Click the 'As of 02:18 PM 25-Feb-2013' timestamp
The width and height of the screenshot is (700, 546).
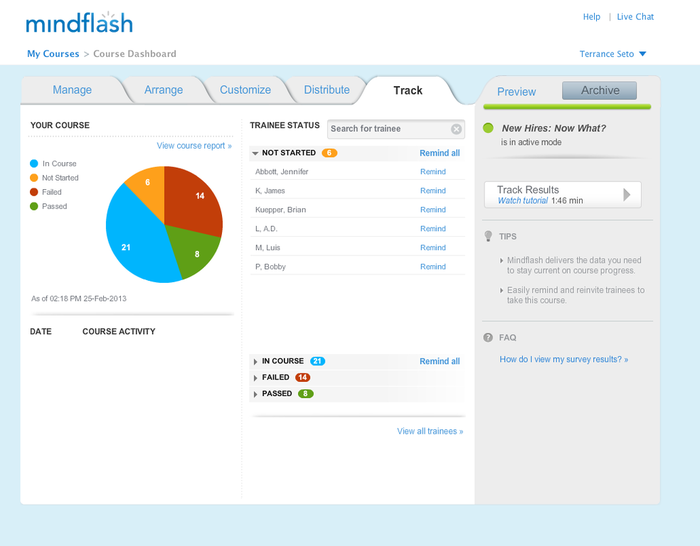[x=79, y=299]
